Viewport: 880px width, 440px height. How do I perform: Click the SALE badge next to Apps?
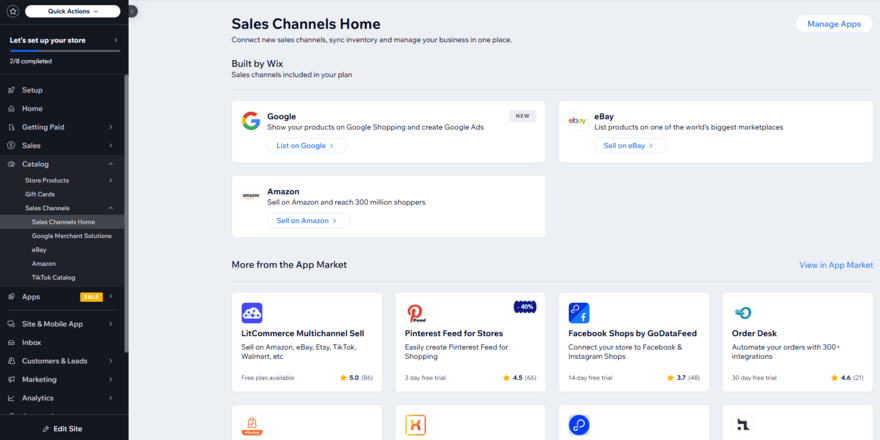coord(91,297)
